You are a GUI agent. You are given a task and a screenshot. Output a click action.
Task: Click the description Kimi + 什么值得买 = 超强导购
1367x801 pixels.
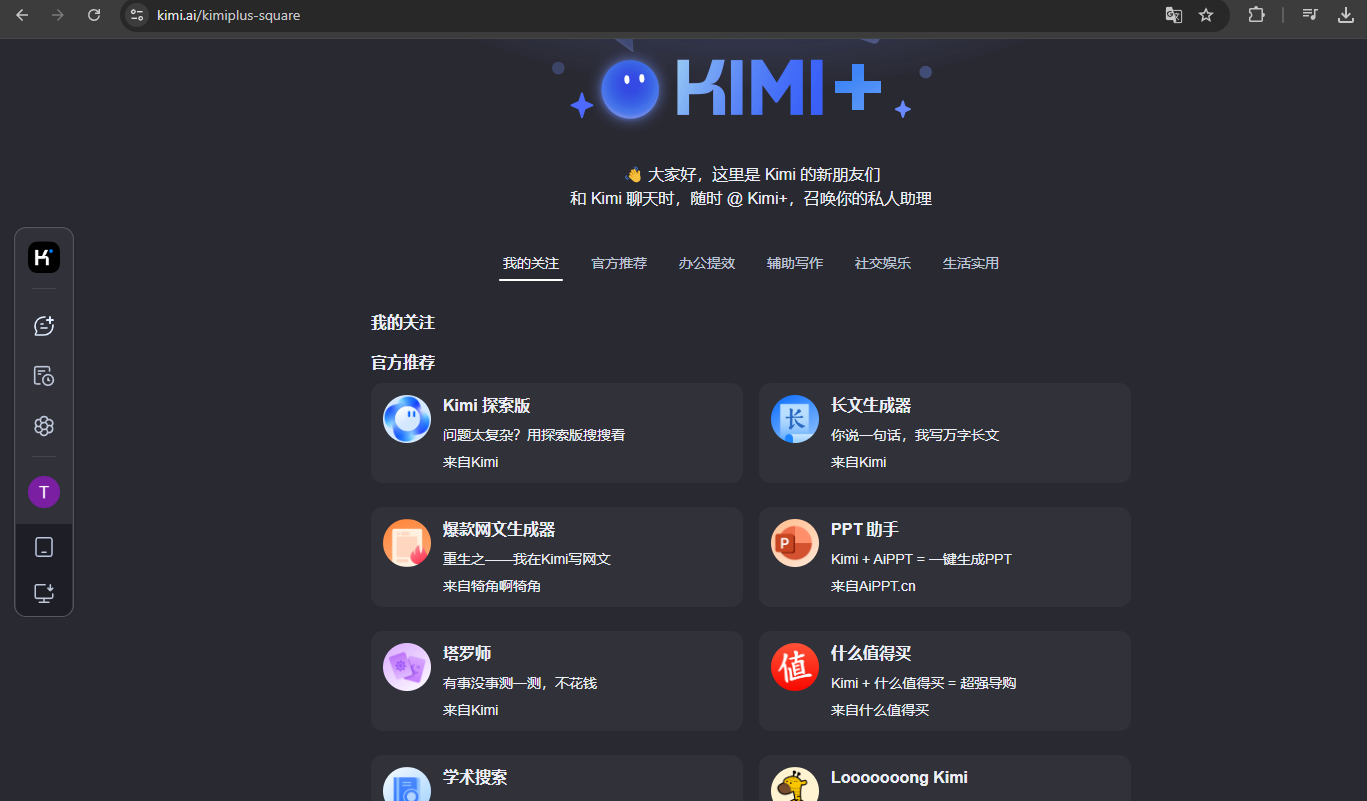pos(924,683)
